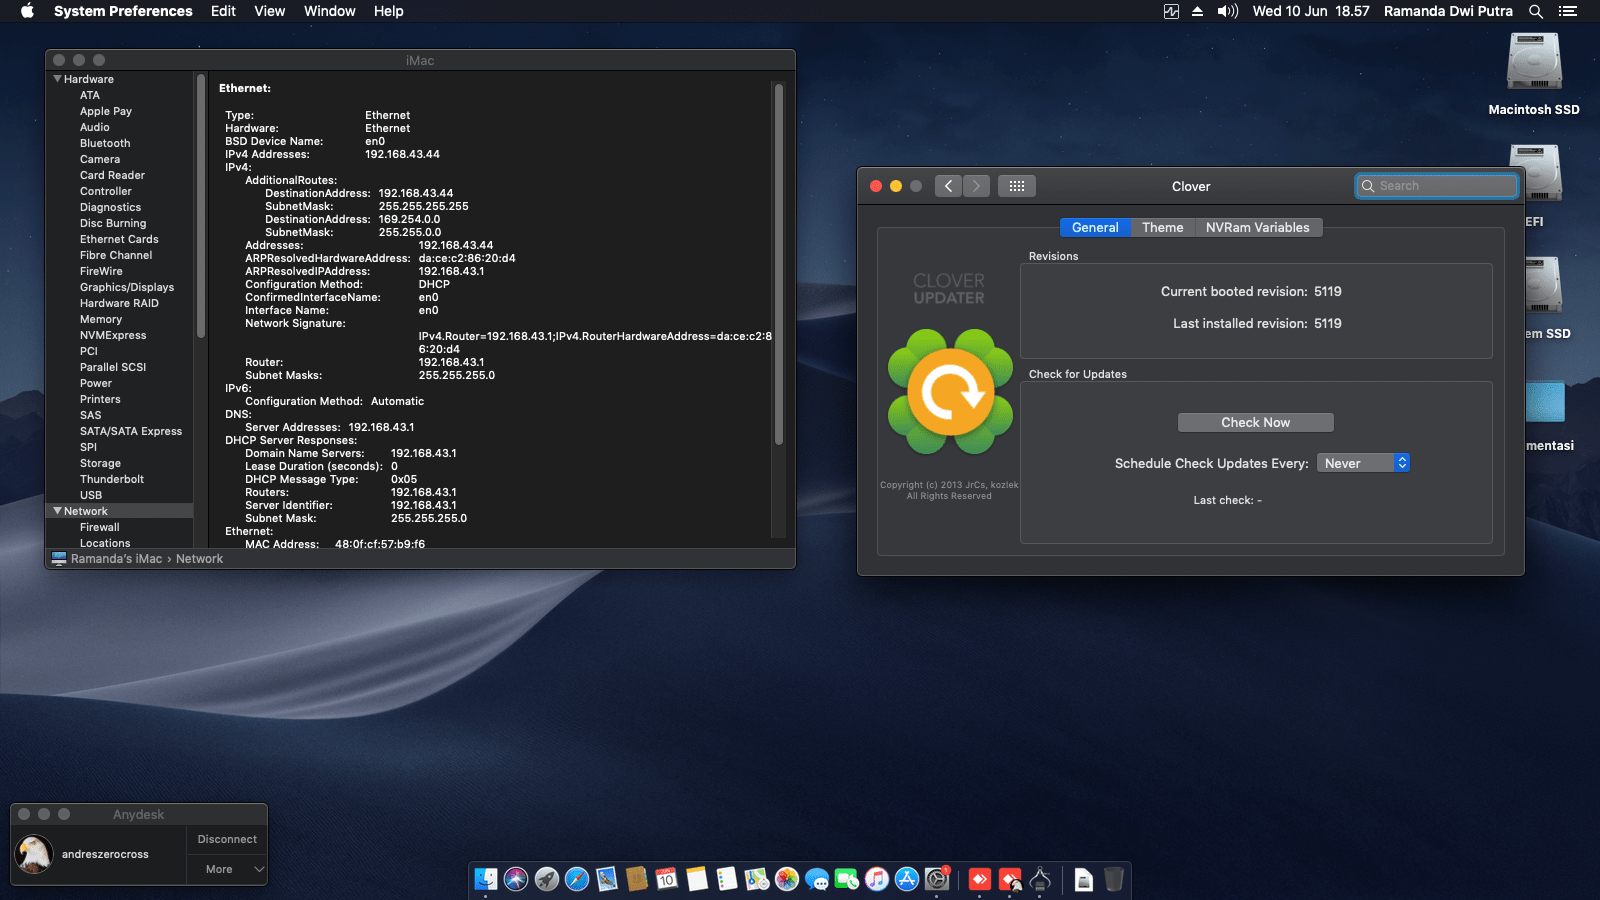Image resolution: width=1600 pixels, height=900 pixels.
Task: Collapse the Hardware section in sidebar
Action: tap(58, 79)
